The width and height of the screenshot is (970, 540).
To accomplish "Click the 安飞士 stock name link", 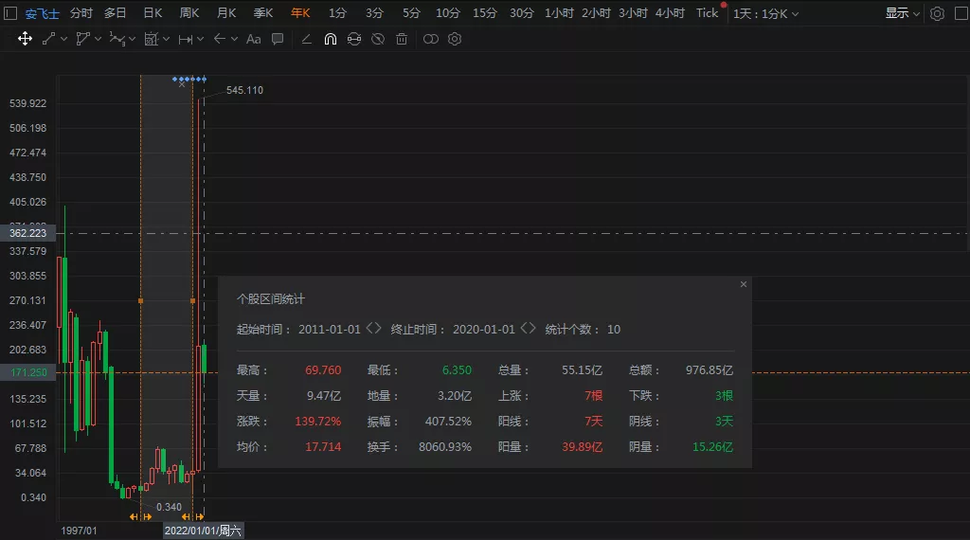I will [x=44, y=13].
